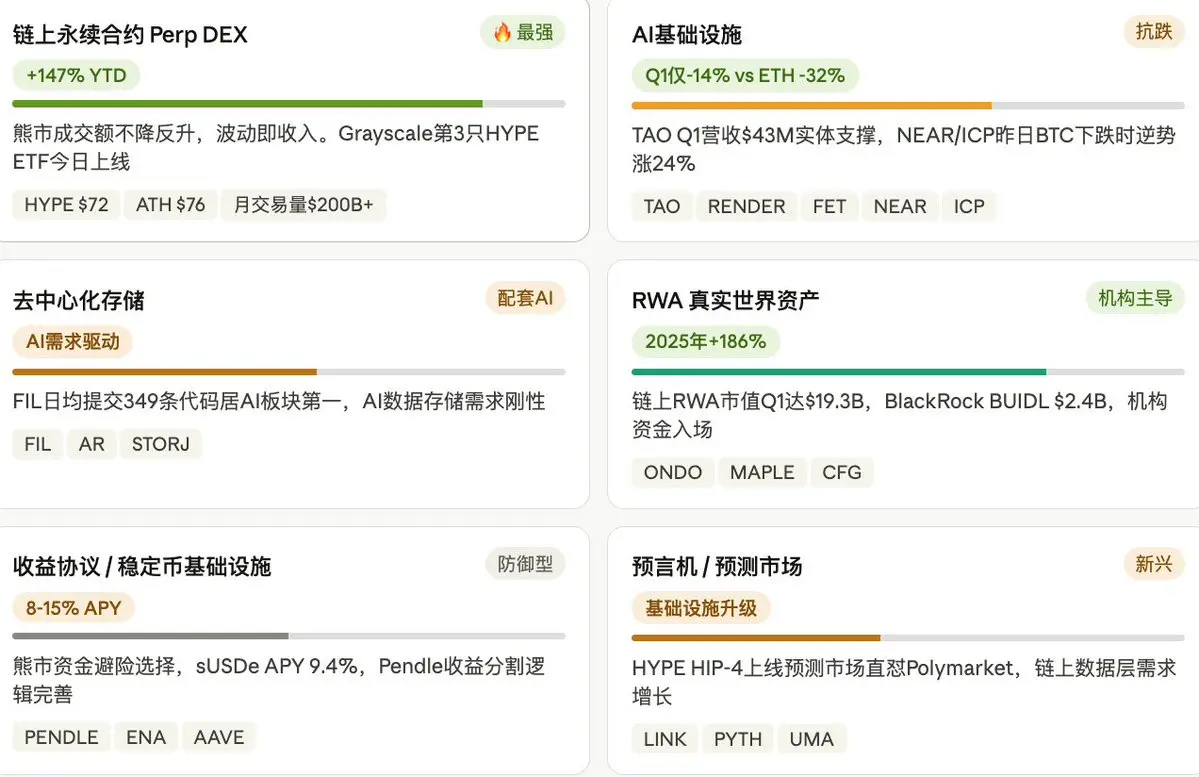
Task: Open the 链上永续合约 Perp DEX card title
Action: [x=130, y=34]
